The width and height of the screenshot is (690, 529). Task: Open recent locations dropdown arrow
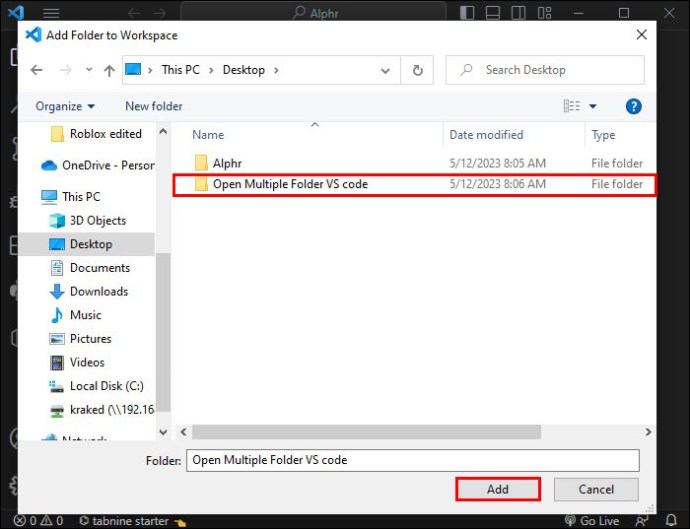tap(89, 70)
